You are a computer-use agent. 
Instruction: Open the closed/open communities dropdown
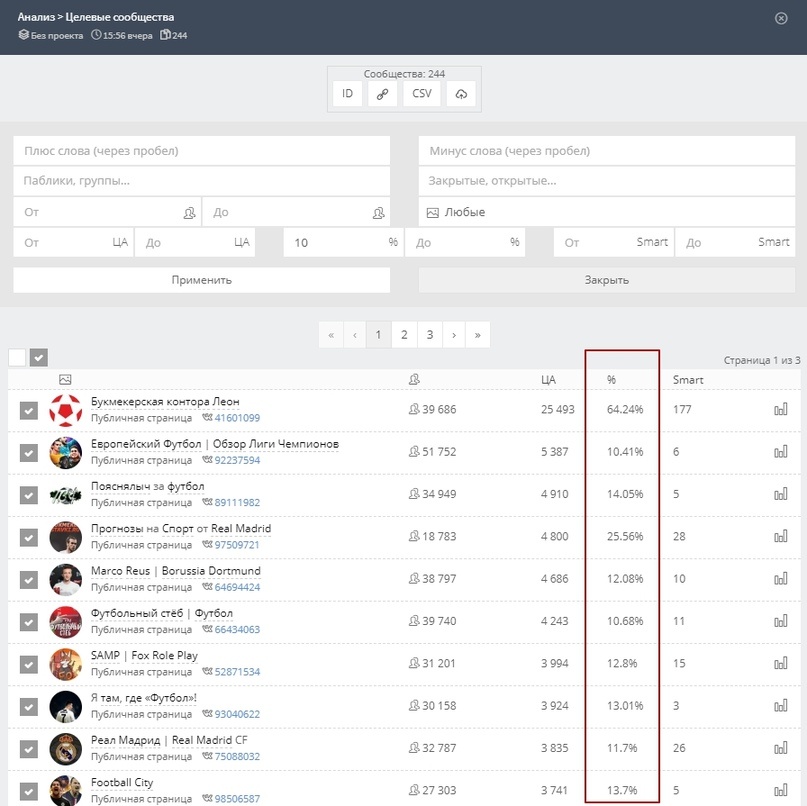pos(607,181)
